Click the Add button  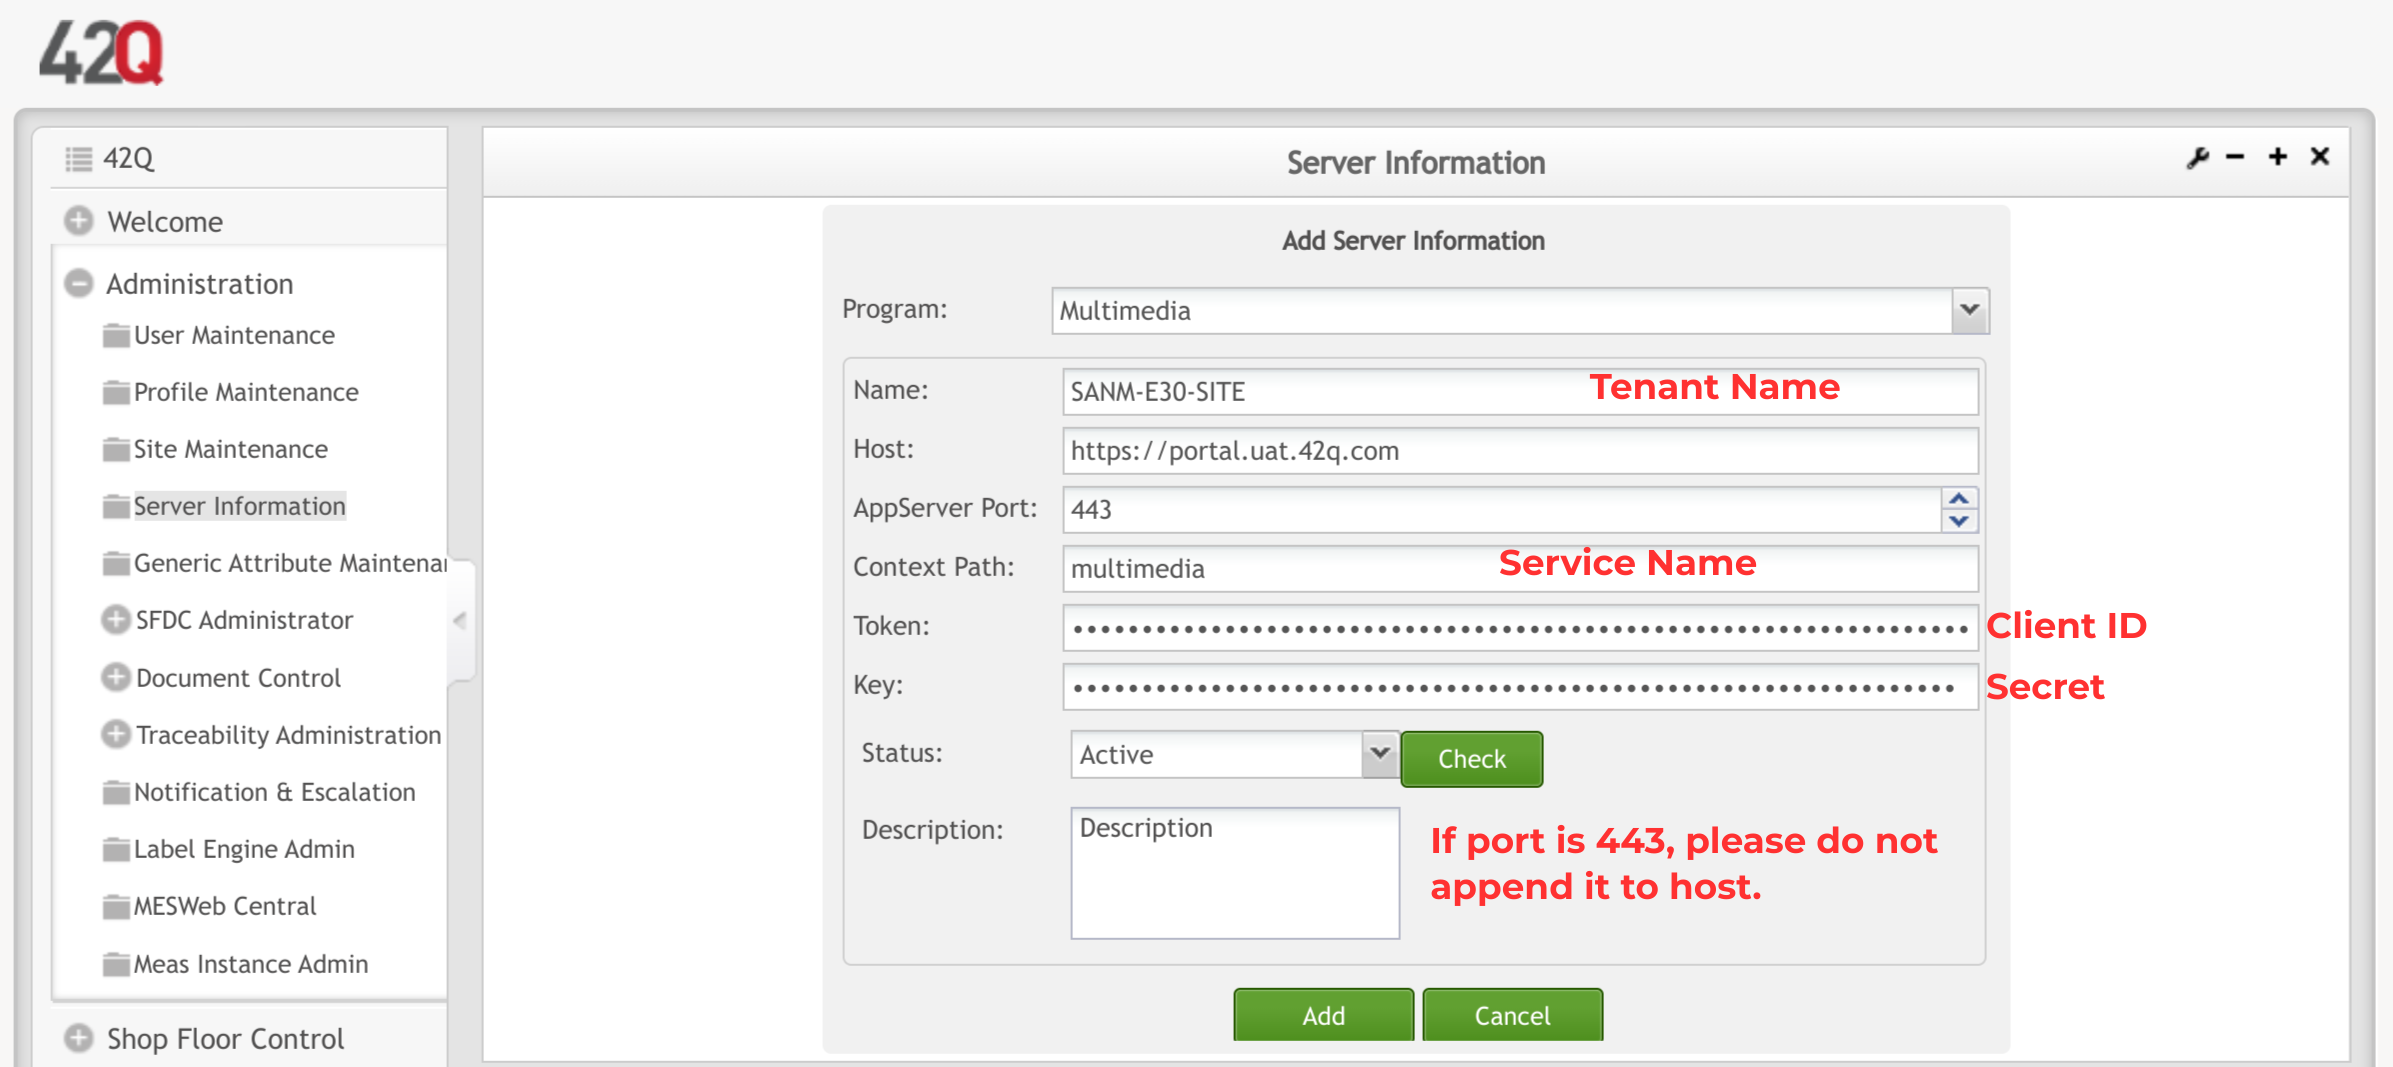tap(1323, 1015)
